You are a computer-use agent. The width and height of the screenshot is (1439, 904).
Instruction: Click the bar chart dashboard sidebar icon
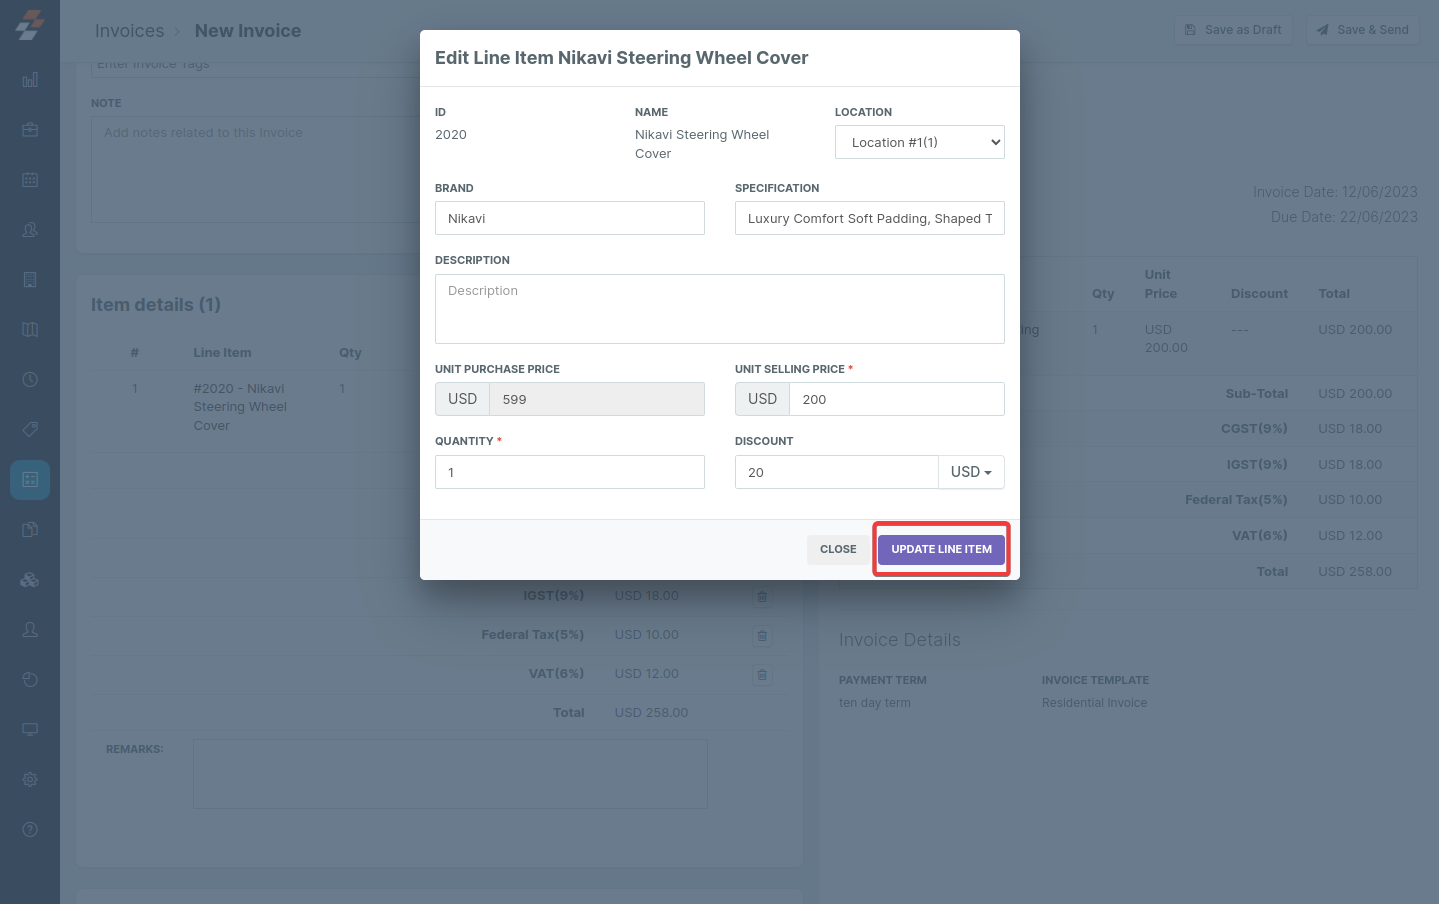(x=30, y=80)
